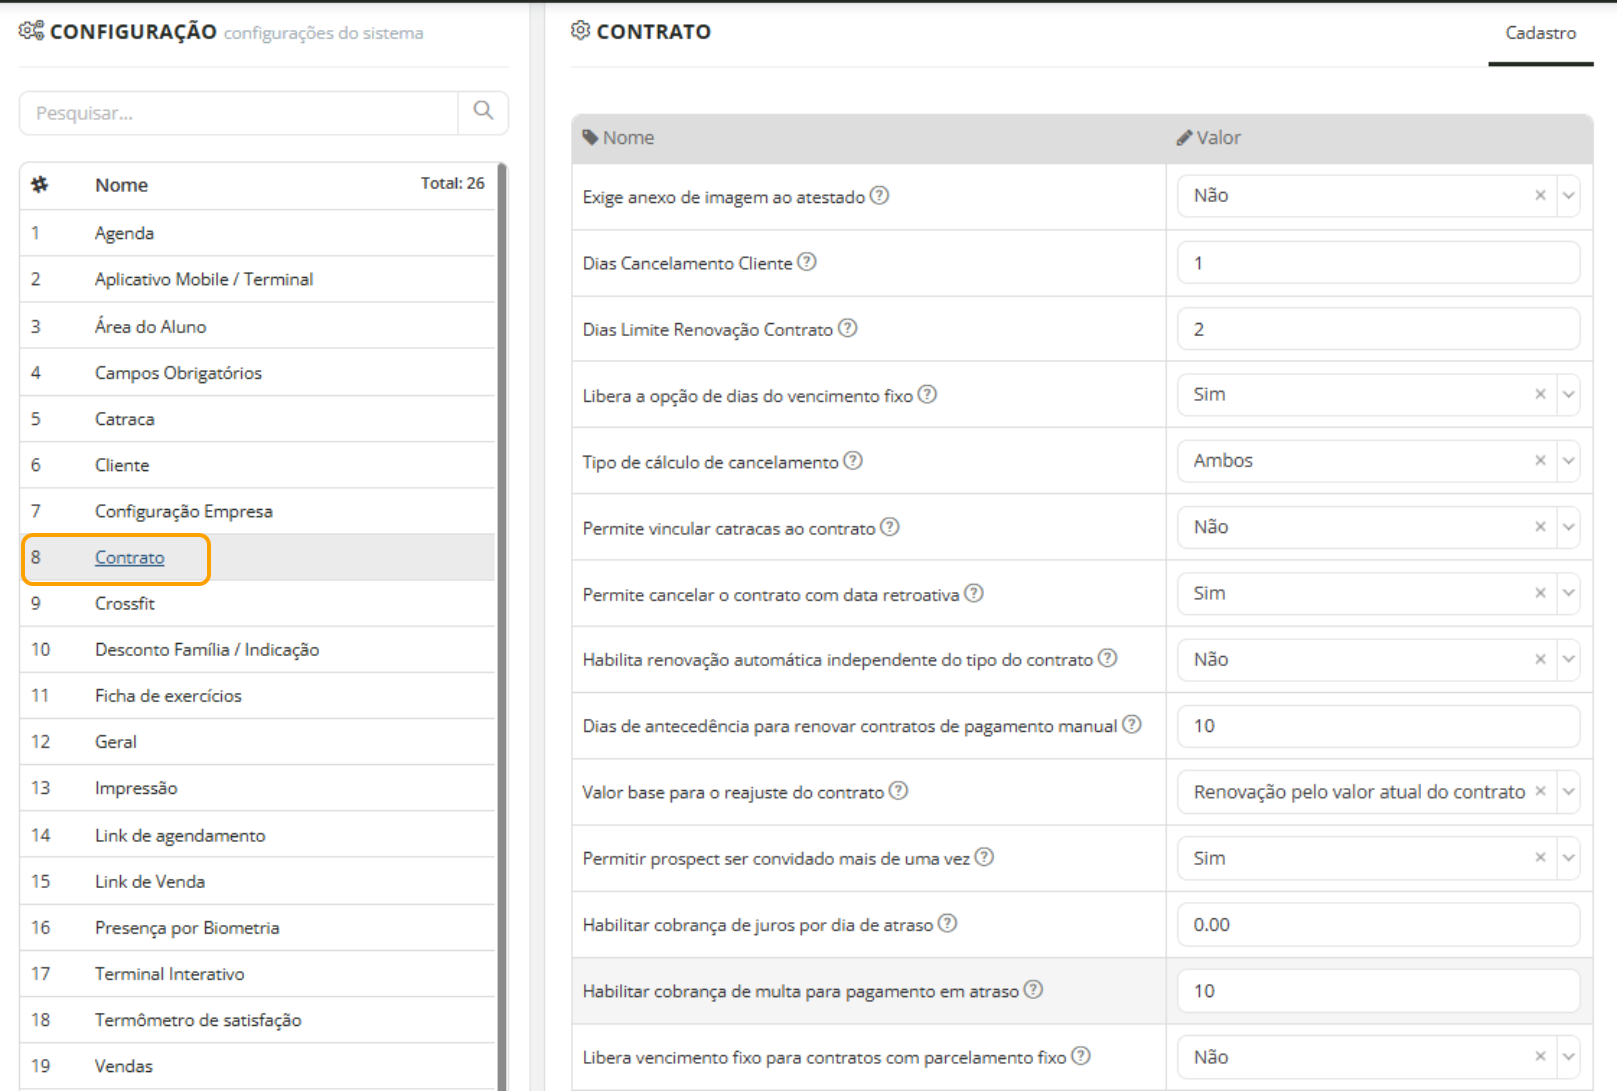This screenshot has width=1617, height=1091.
Task: Open help icon for Dias Cancelamento Cliente
Action: coord(807,262)
